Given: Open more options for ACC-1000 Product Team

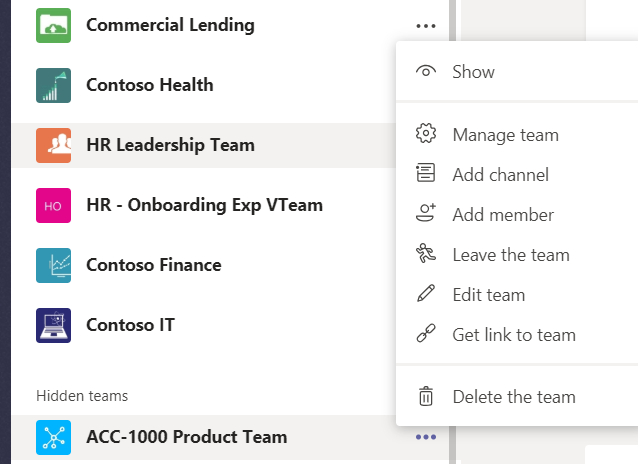Looking at the screenshot, I should pyautogui.click(x=426, y=437).
